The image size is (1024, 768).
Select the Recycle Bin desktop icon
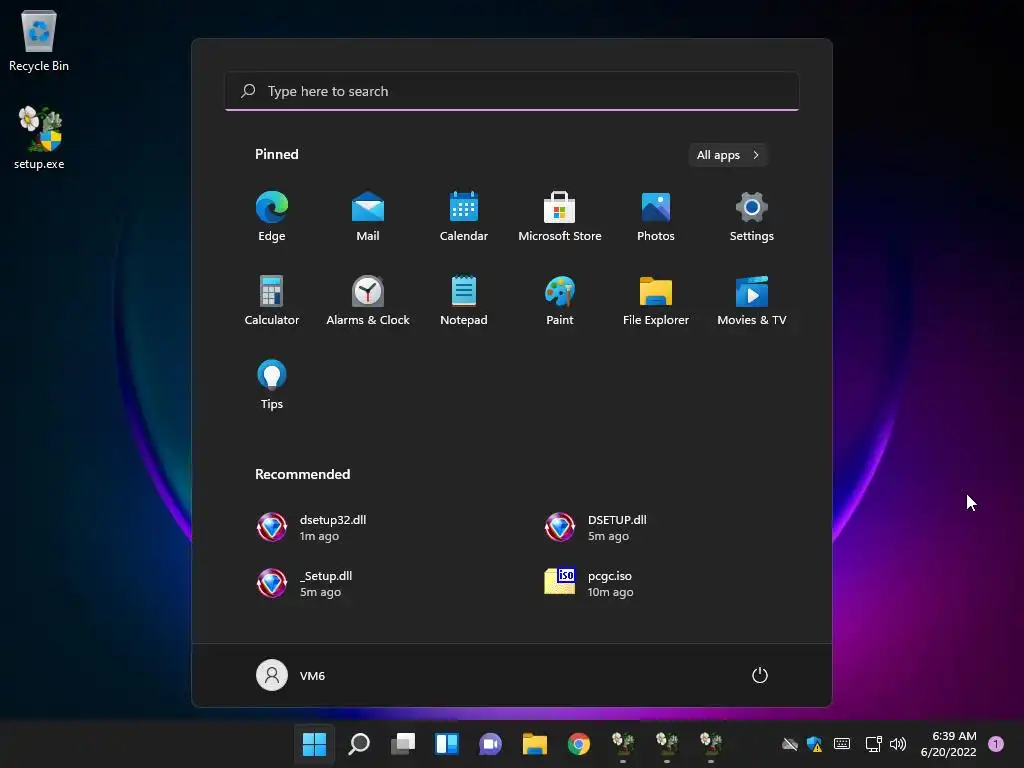pyautogui.click(x=39, y=40)
